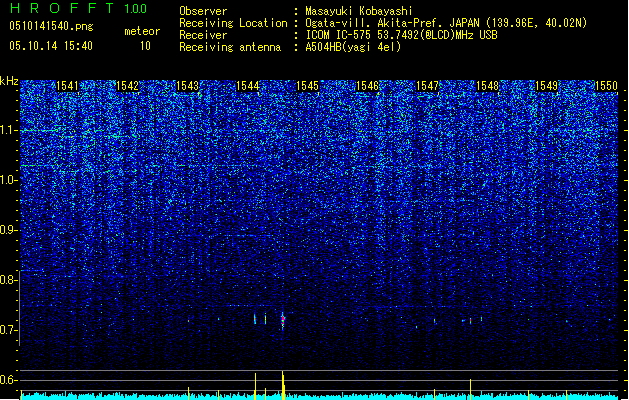Image resolution: width=629 pixels, height=400 pixels.
Task: Select the Ogata-vill. Akita-Pref. JAPAN location text
Action: click(x=446, y=23)
